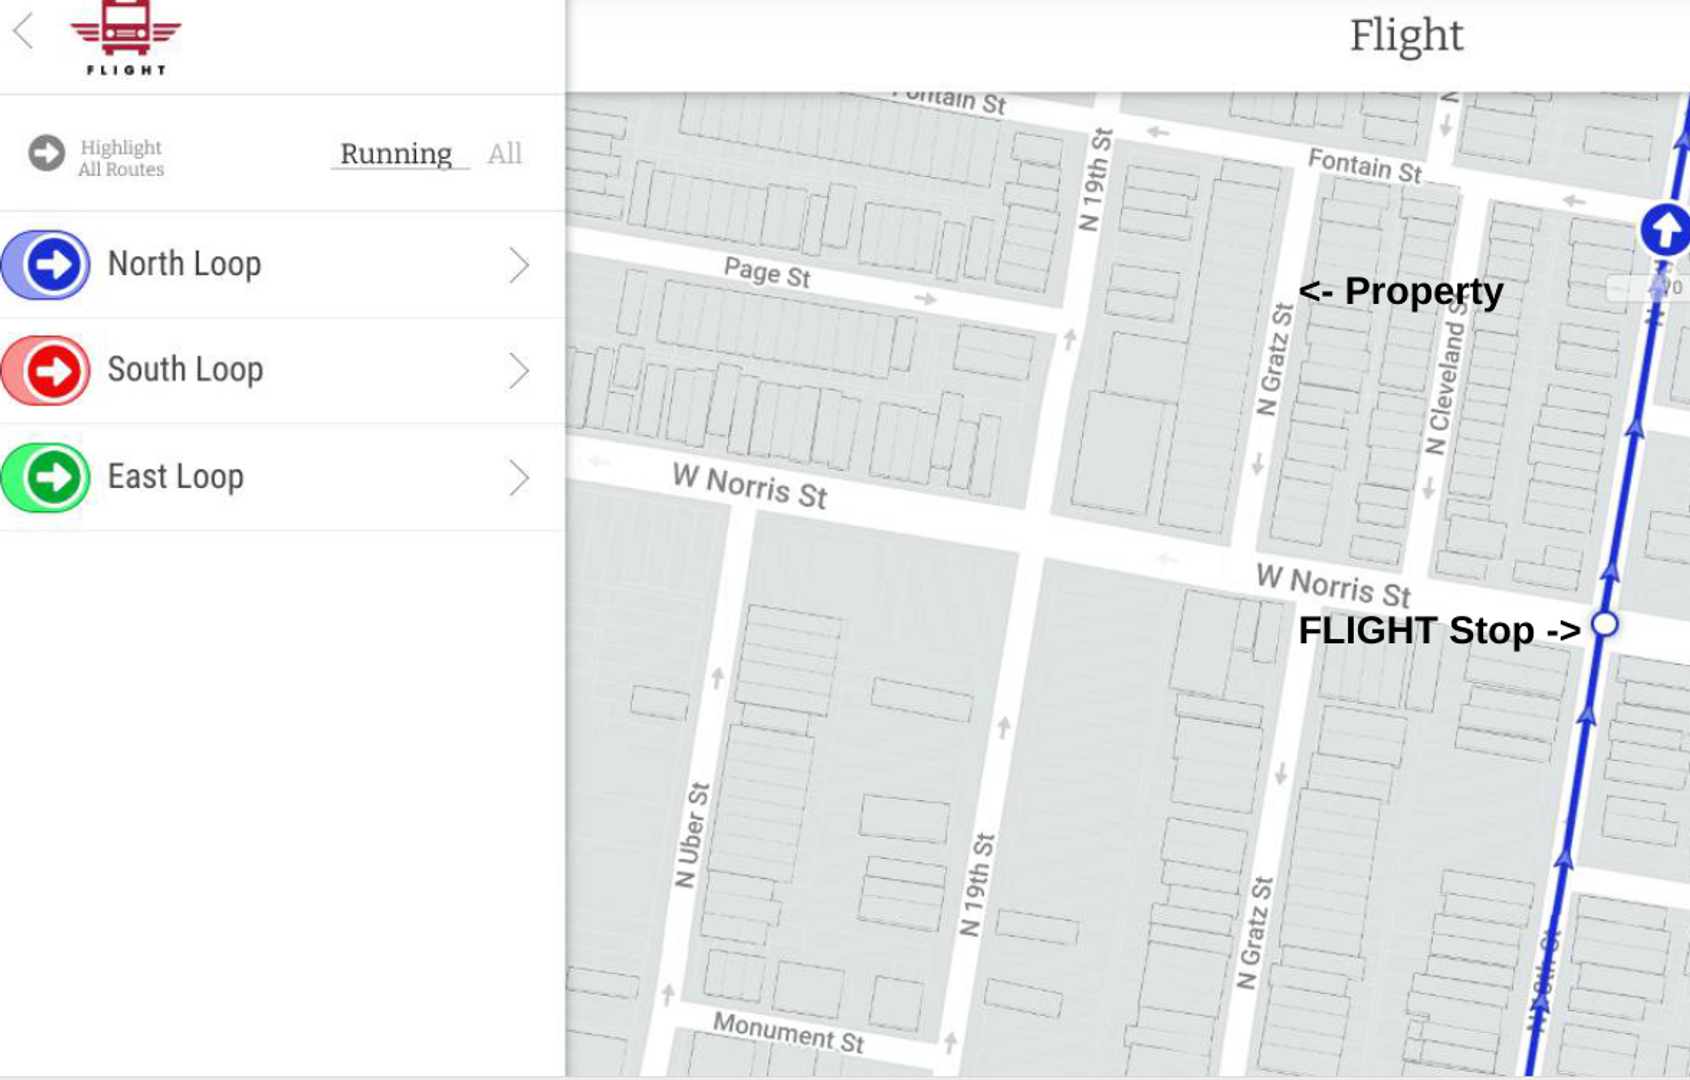Switch to the All routes tab

(504, 154)
